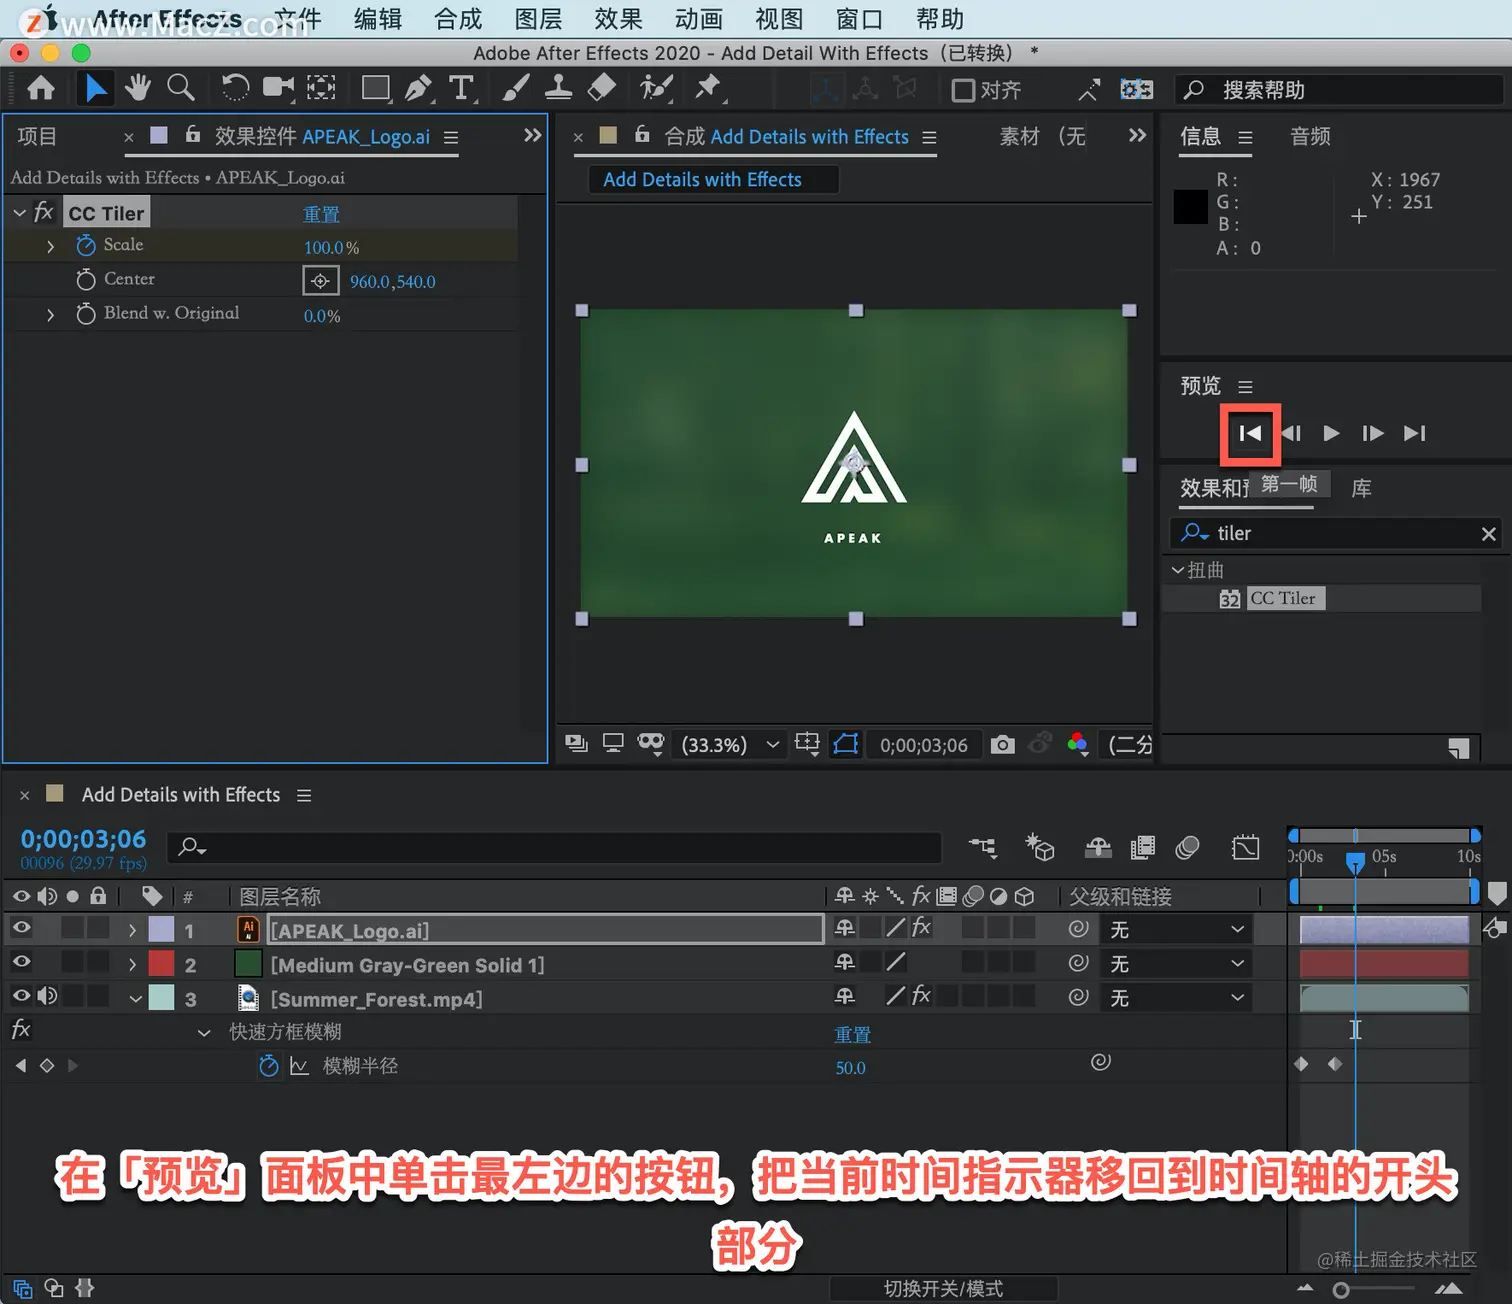Toggle Blend w. Original stopwatch

[x=86, y=313]
